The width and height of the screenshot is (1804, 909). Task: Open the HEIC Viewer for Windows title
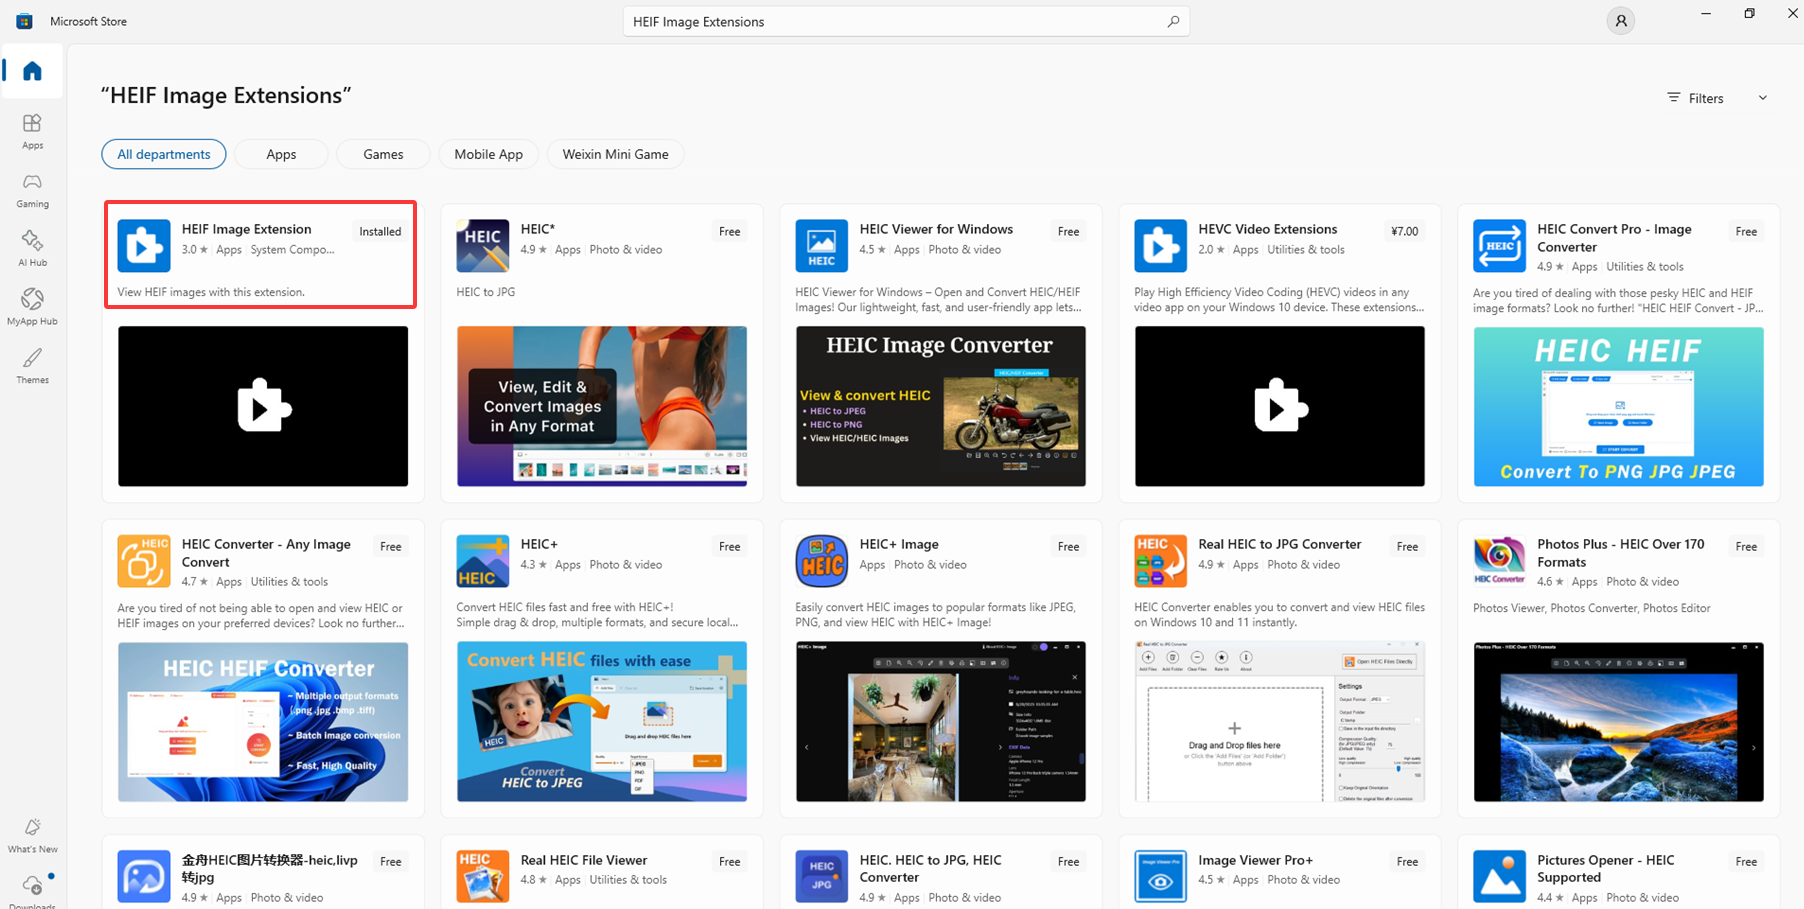[936, 229]
